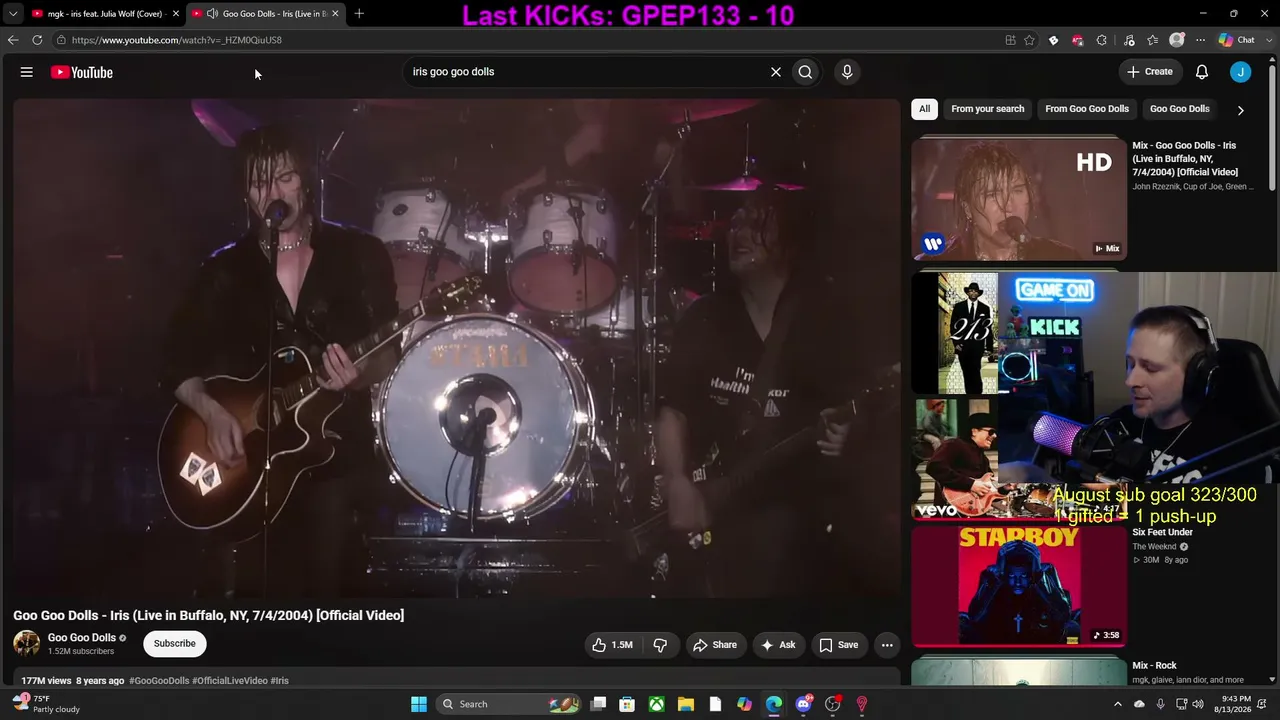Show more filter chips with the chevron
This screenshot has width=1280, height=720.
(1240, 110)
